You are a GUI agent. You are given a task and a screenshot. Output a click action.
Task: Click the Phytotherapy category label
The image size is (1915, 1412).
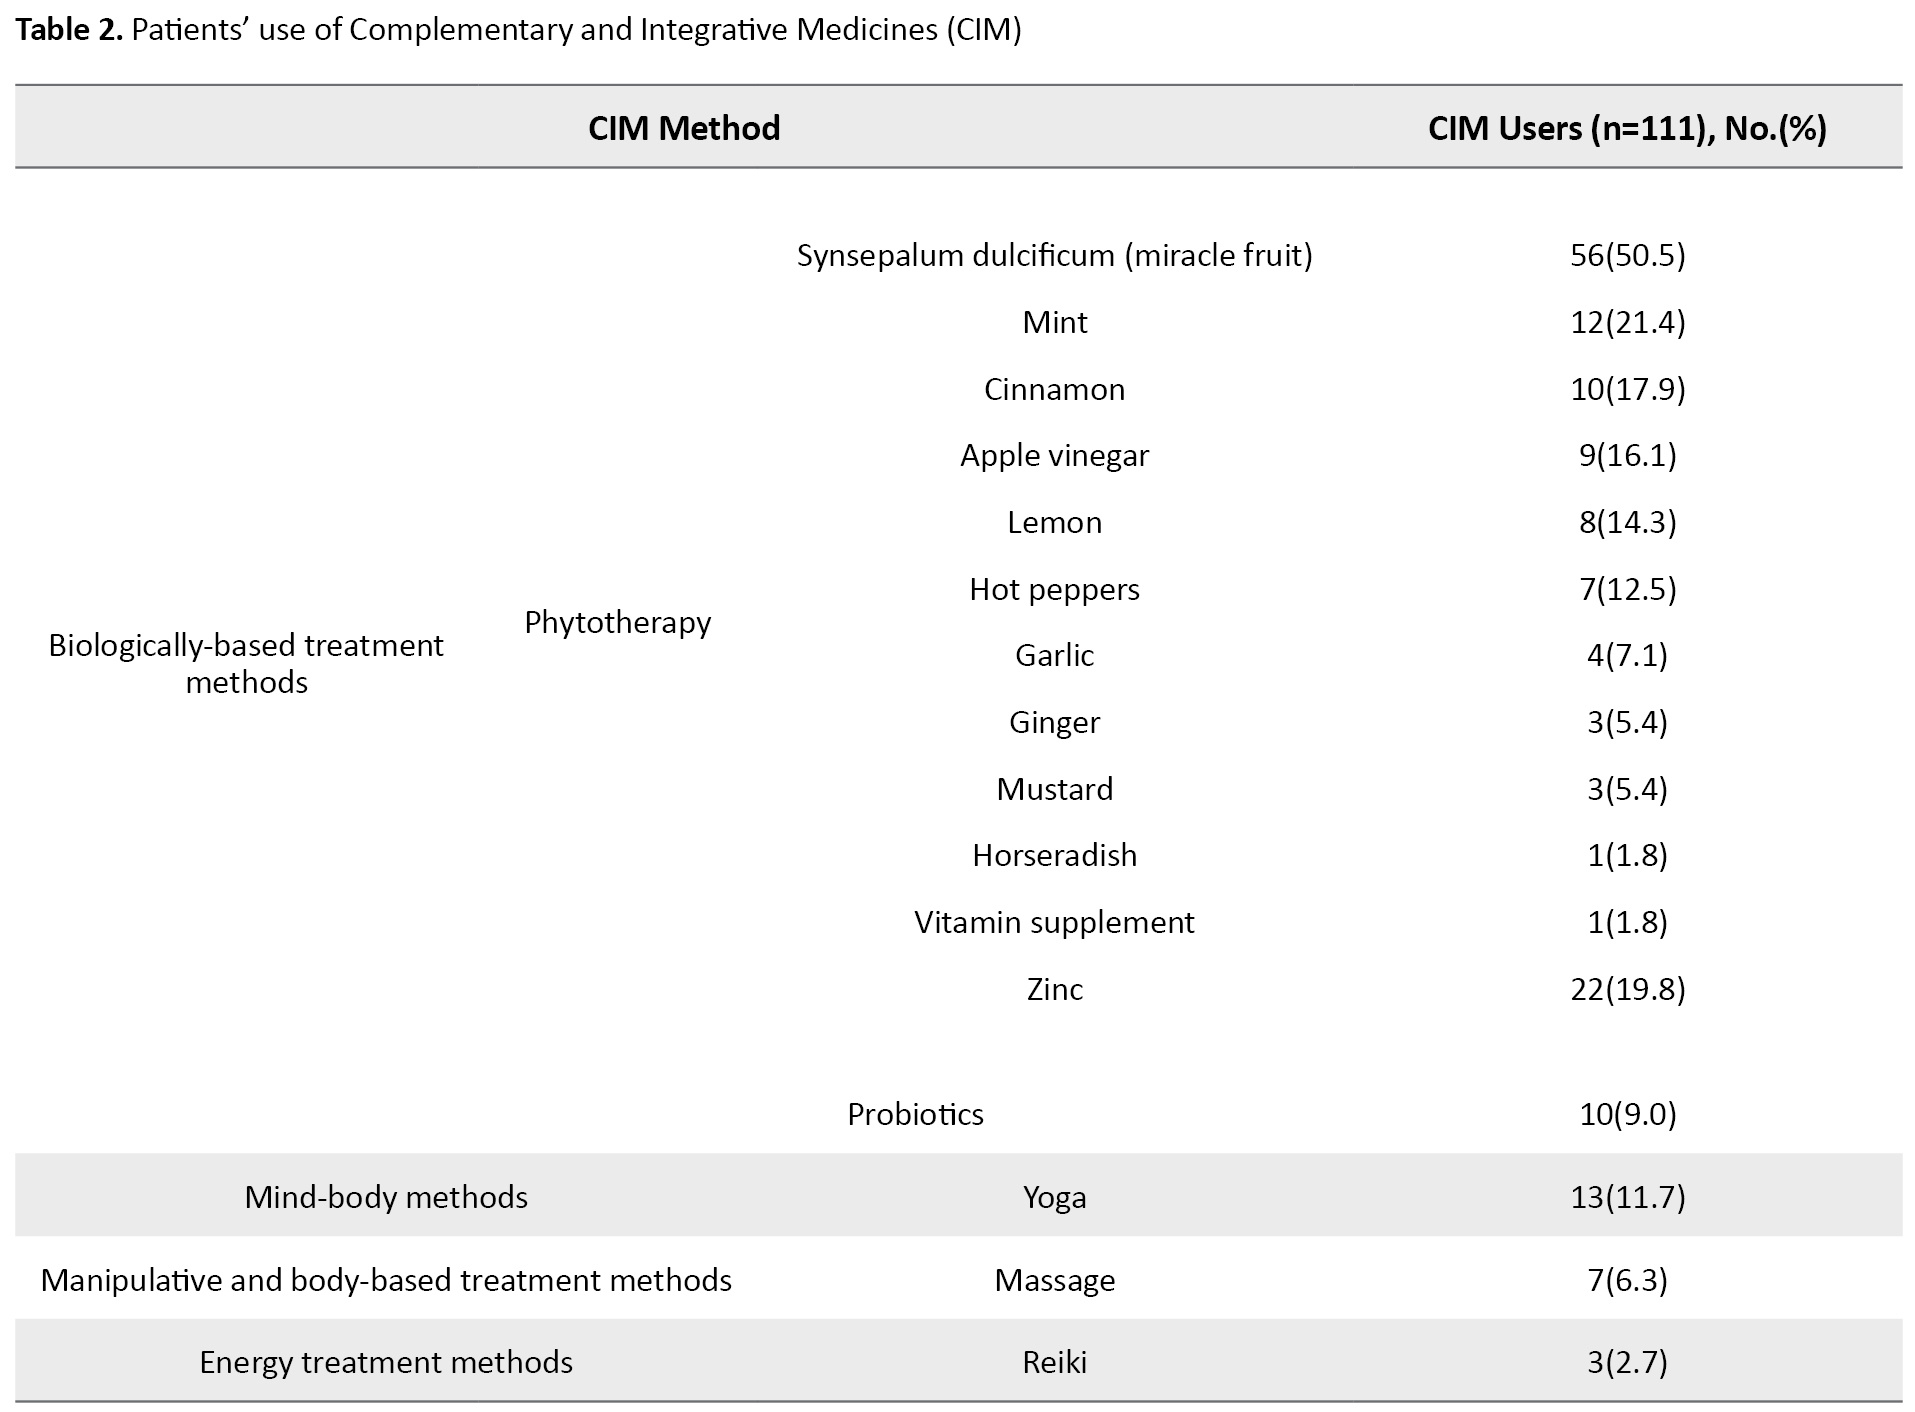(x=617, y=622)
